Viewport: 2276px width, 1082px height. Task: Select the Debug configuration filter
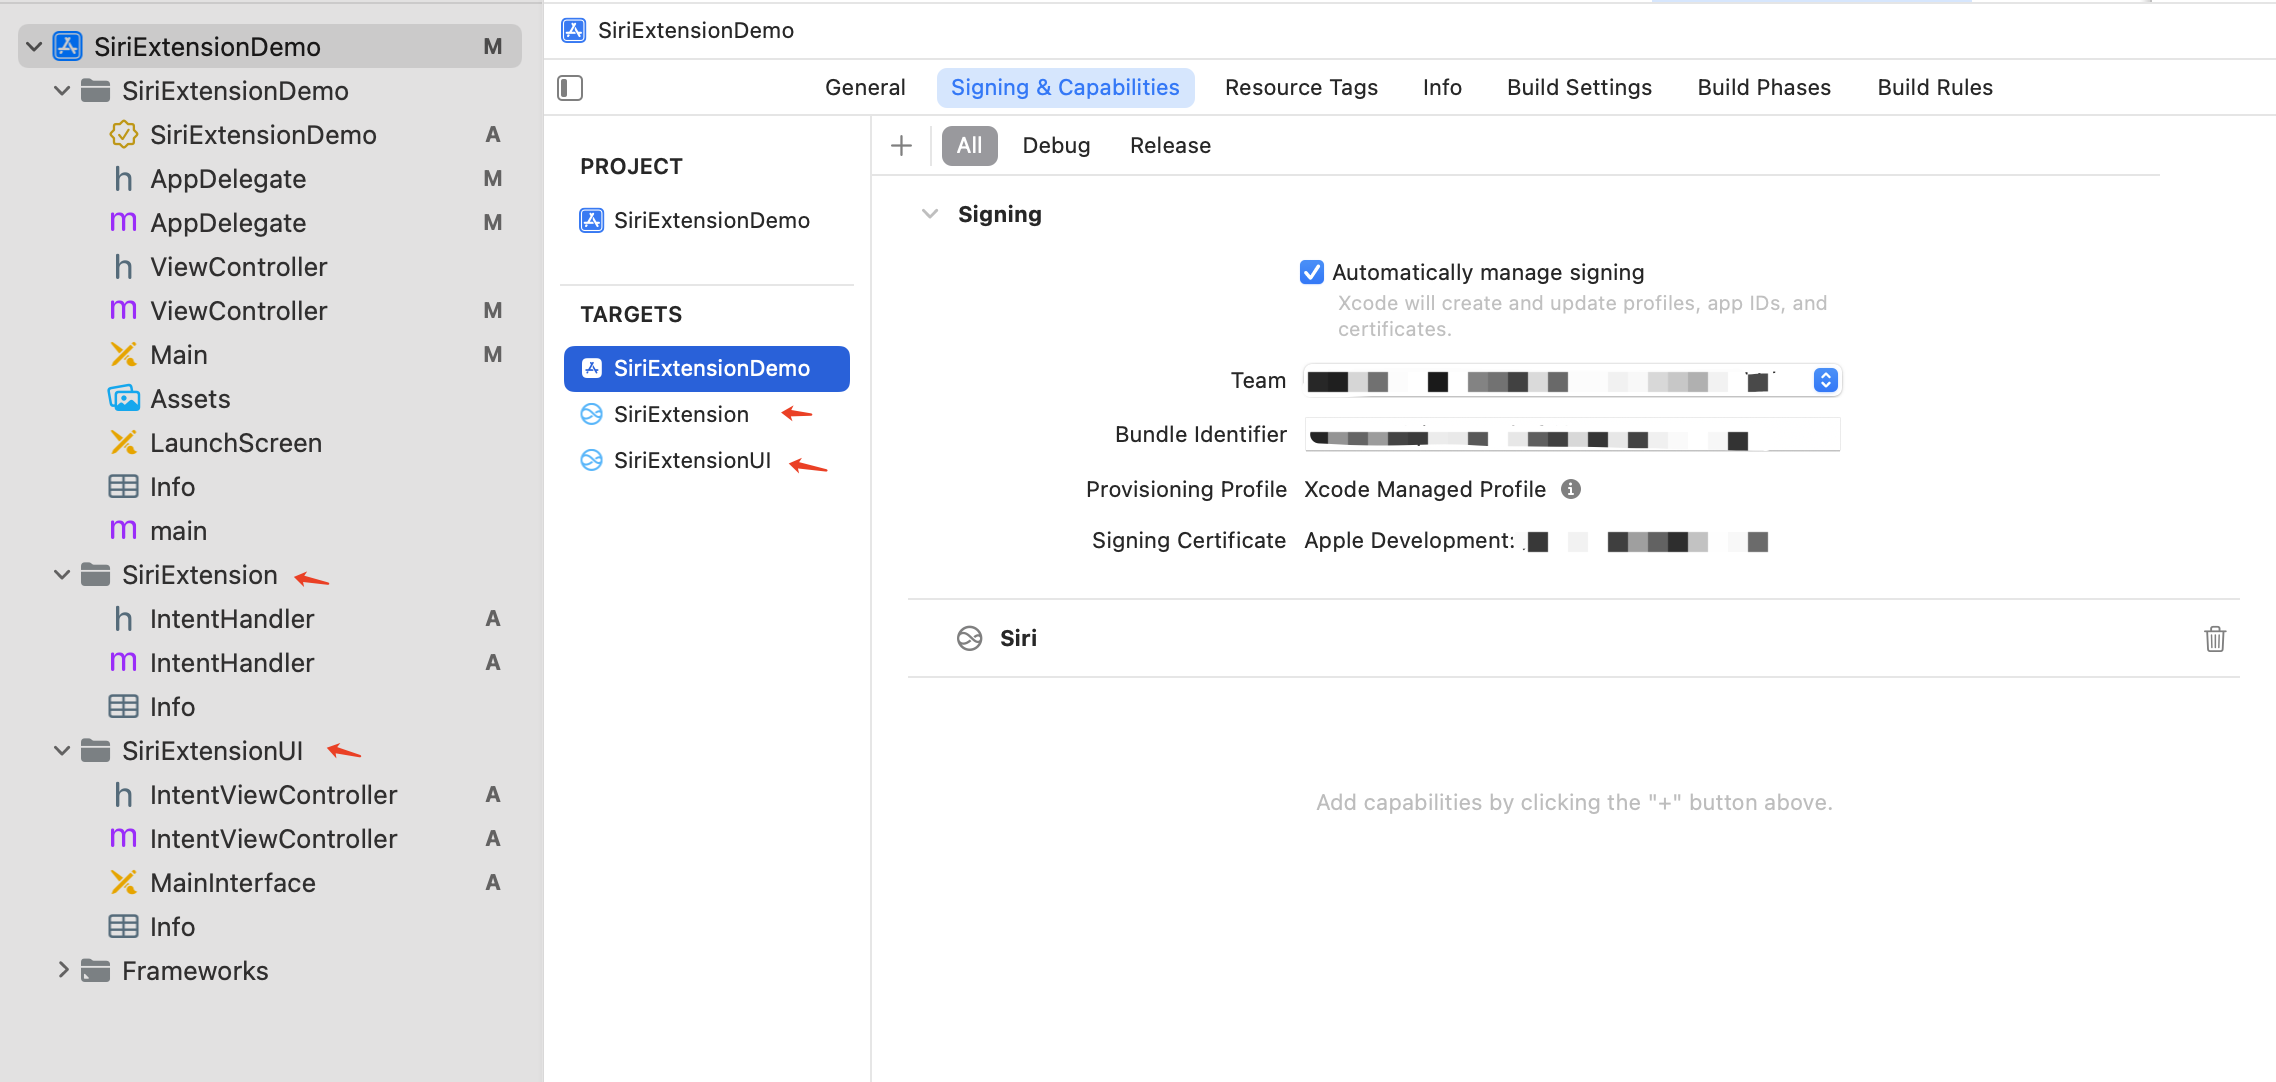click(x=1055, y=146)
